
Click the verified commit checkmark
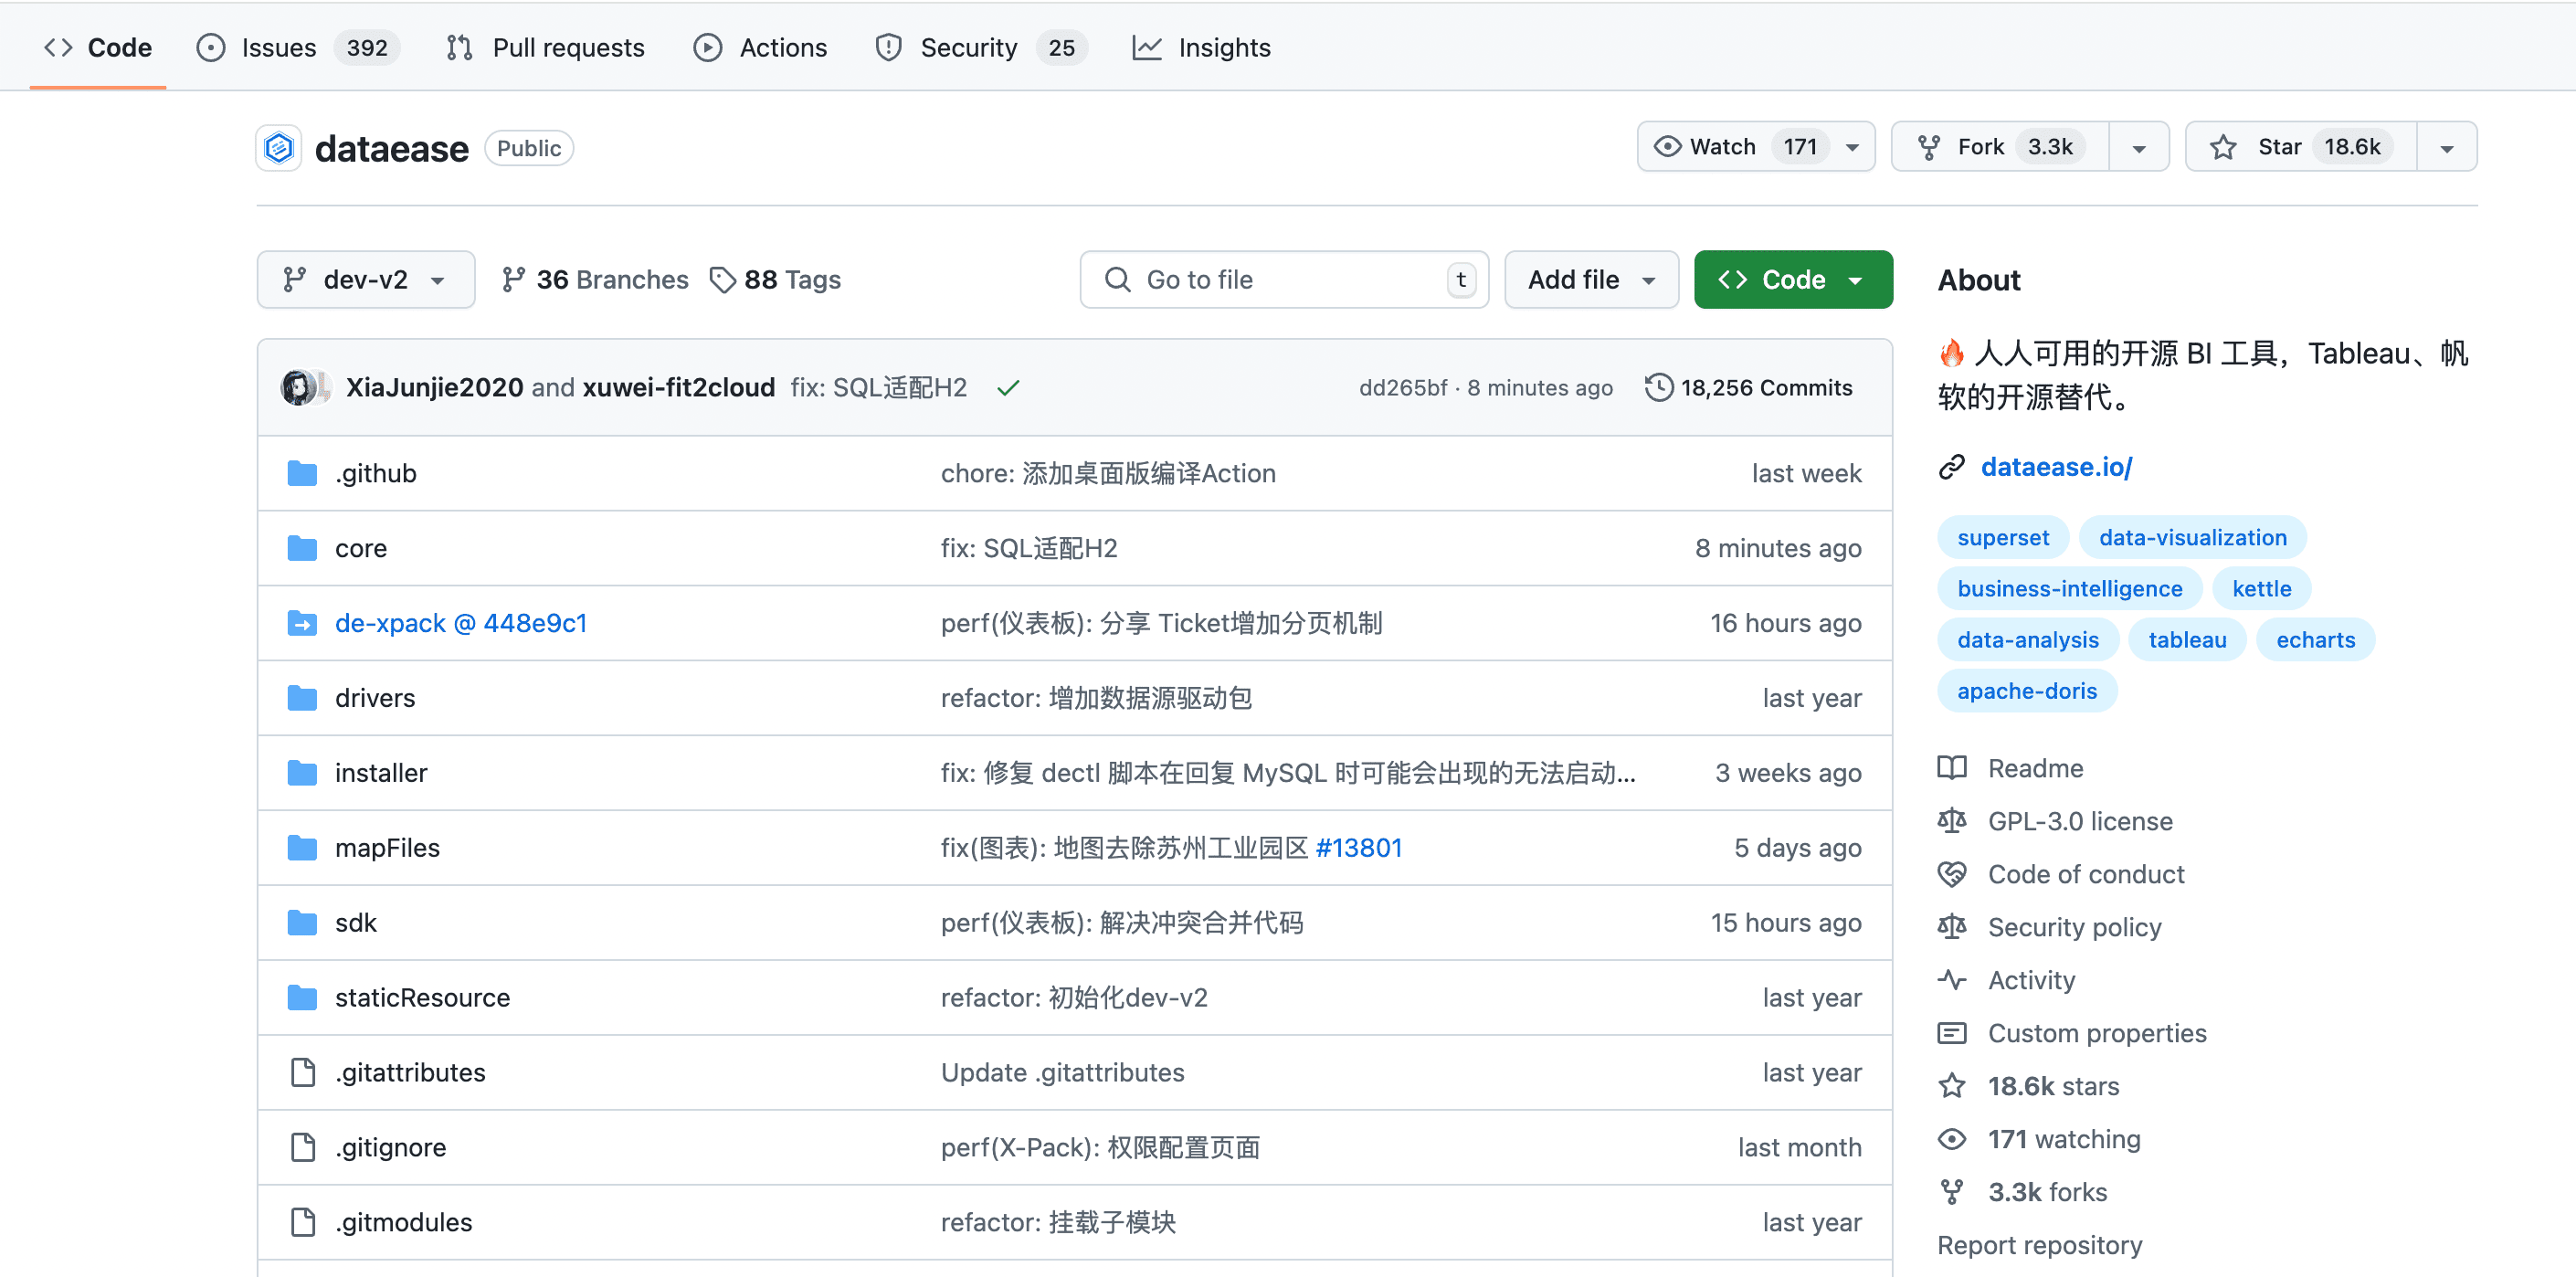click(1008, 387)
